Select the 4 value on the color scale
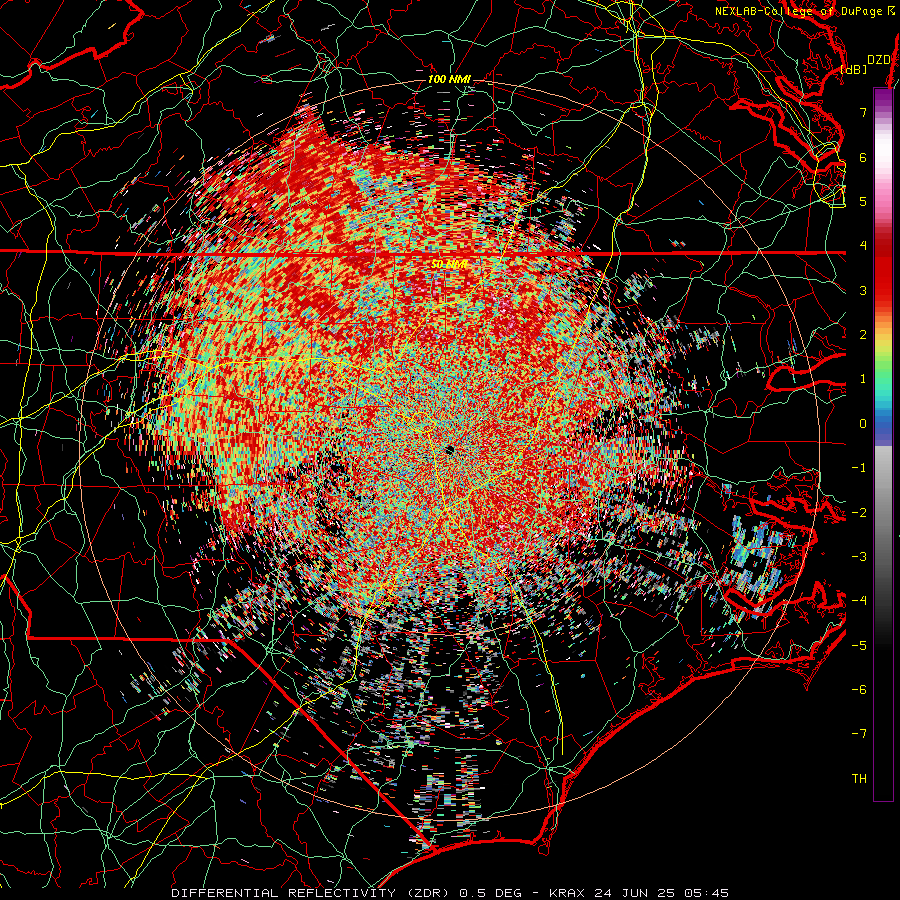This screenshot has height=900, width=900. [x=863, y=246]
